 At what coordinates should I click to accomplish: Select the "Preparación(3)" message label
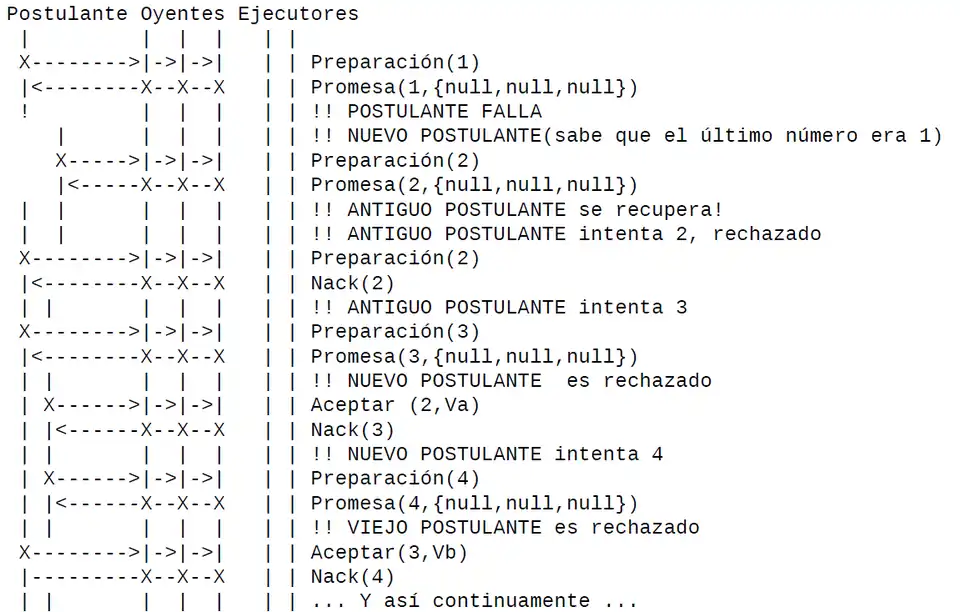point(395,331)
